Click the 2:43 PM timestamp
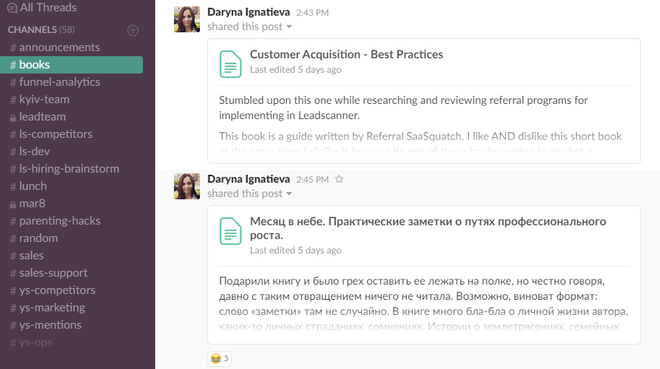Screen dimensions: 660x369 pos(312,13)
